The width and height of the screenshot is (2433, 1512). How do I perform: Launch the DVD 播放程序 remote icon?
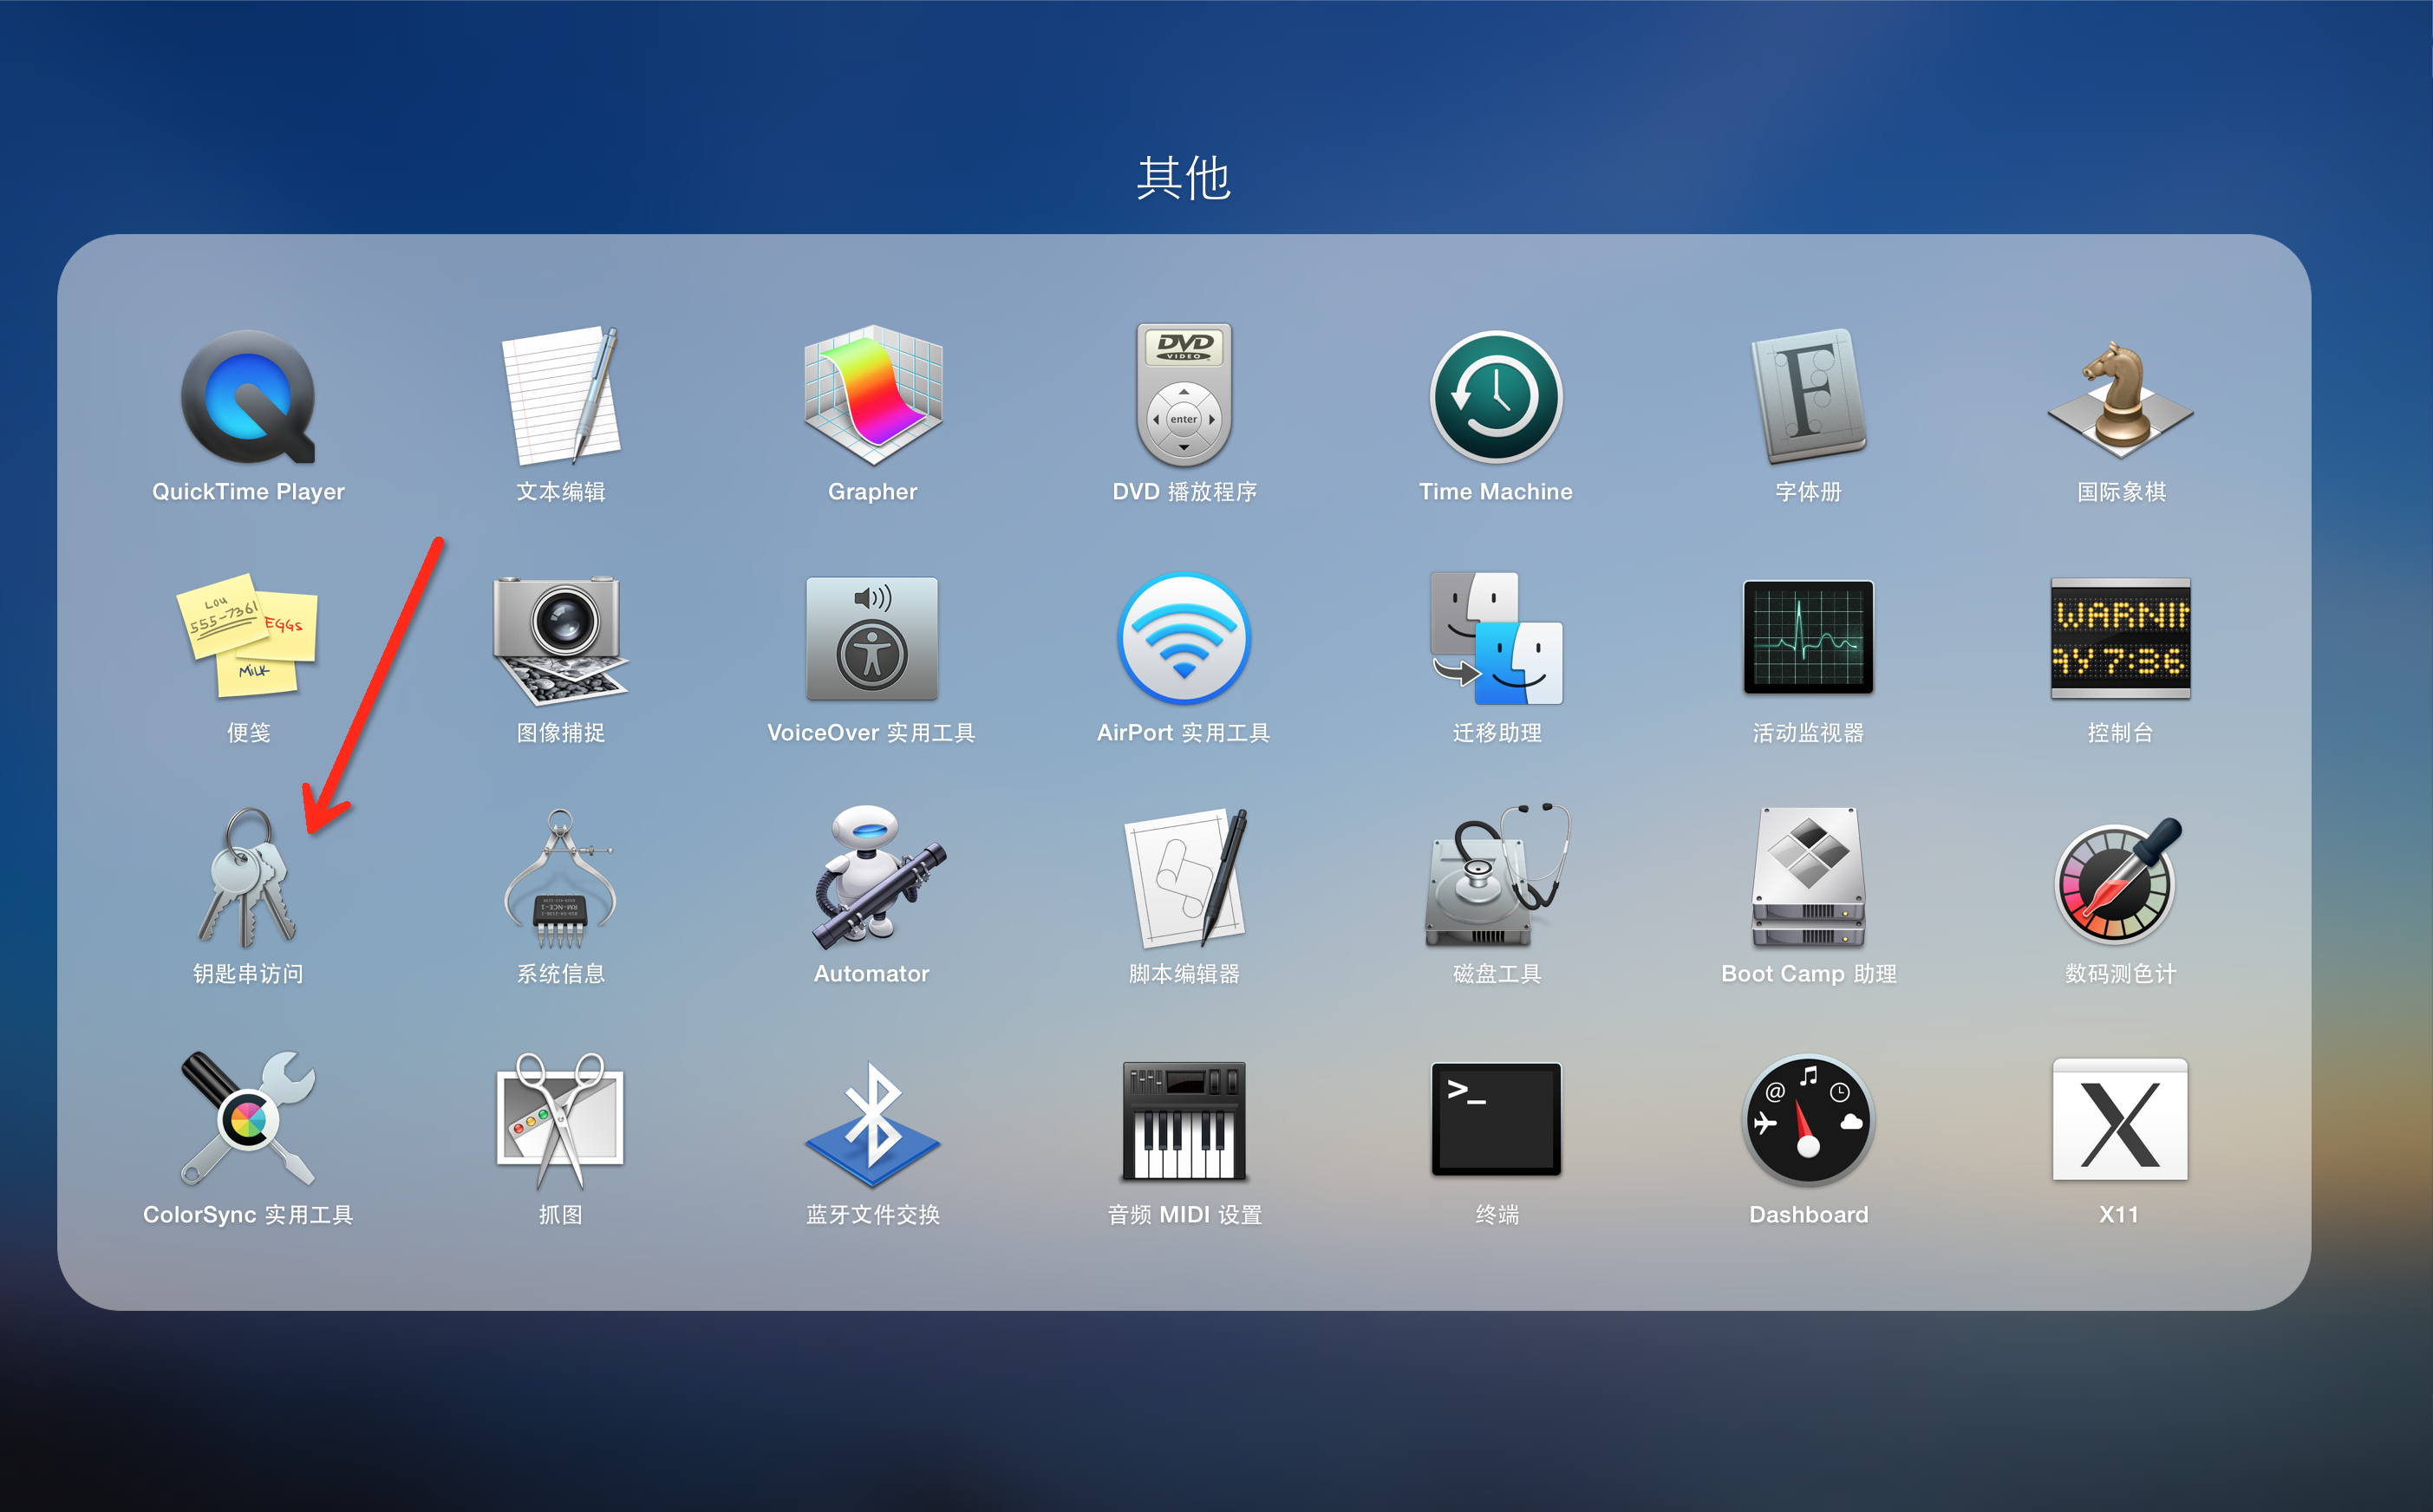(x=1184, y=396)
